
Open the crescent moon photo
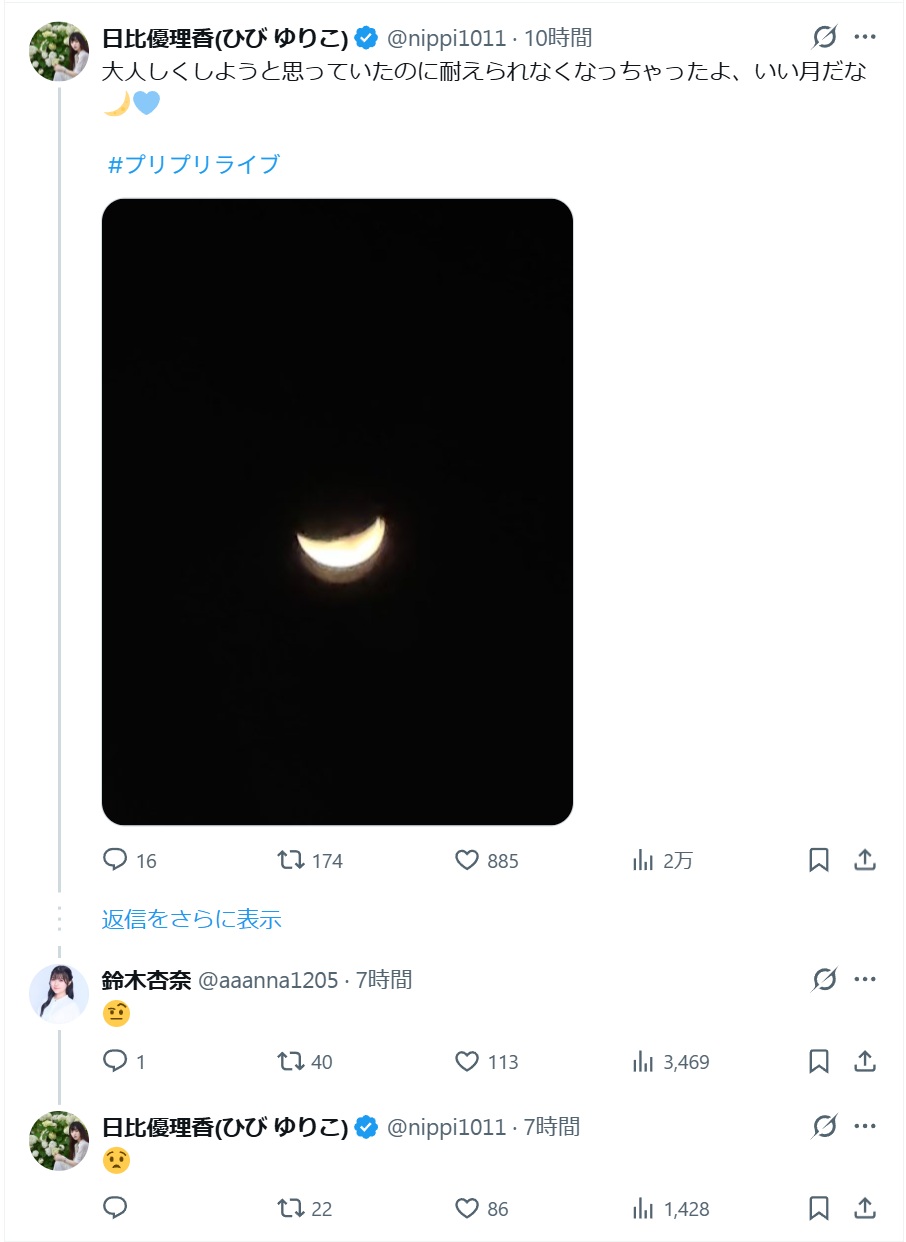pos(337,511)
